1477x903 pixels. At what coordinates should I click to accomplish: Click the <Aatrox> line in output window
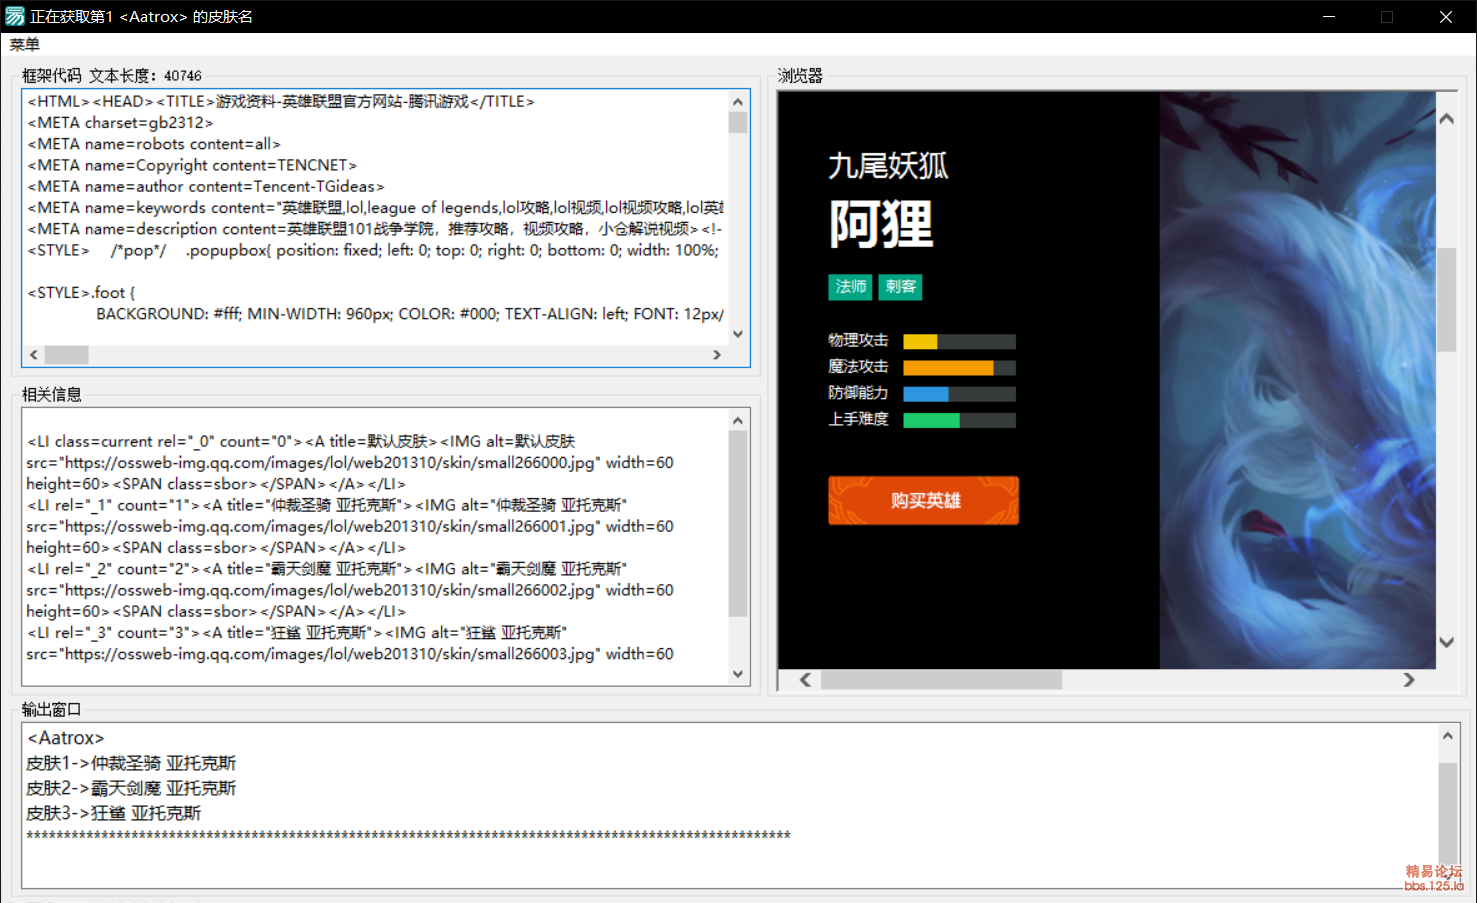point(66,738)
